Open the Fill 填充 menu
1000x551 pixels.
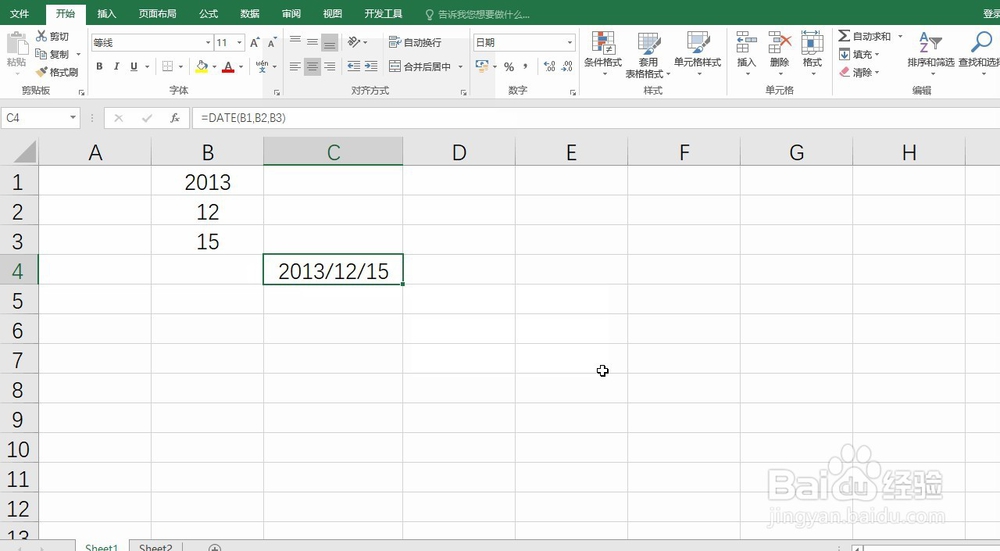point(859,54)
